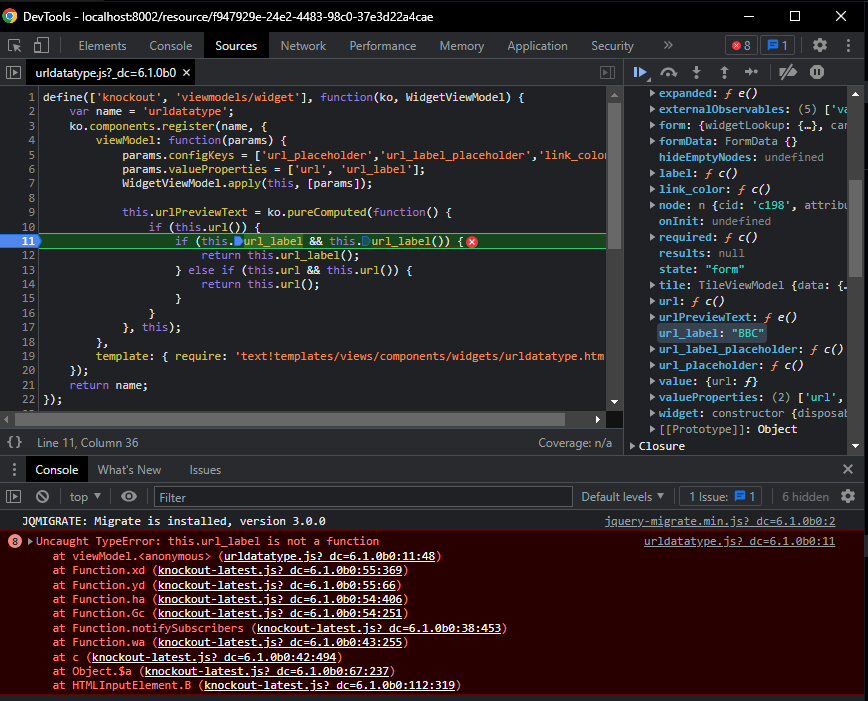Open the Default levels dropdown

pyautogui.click(x=621, y=496)
